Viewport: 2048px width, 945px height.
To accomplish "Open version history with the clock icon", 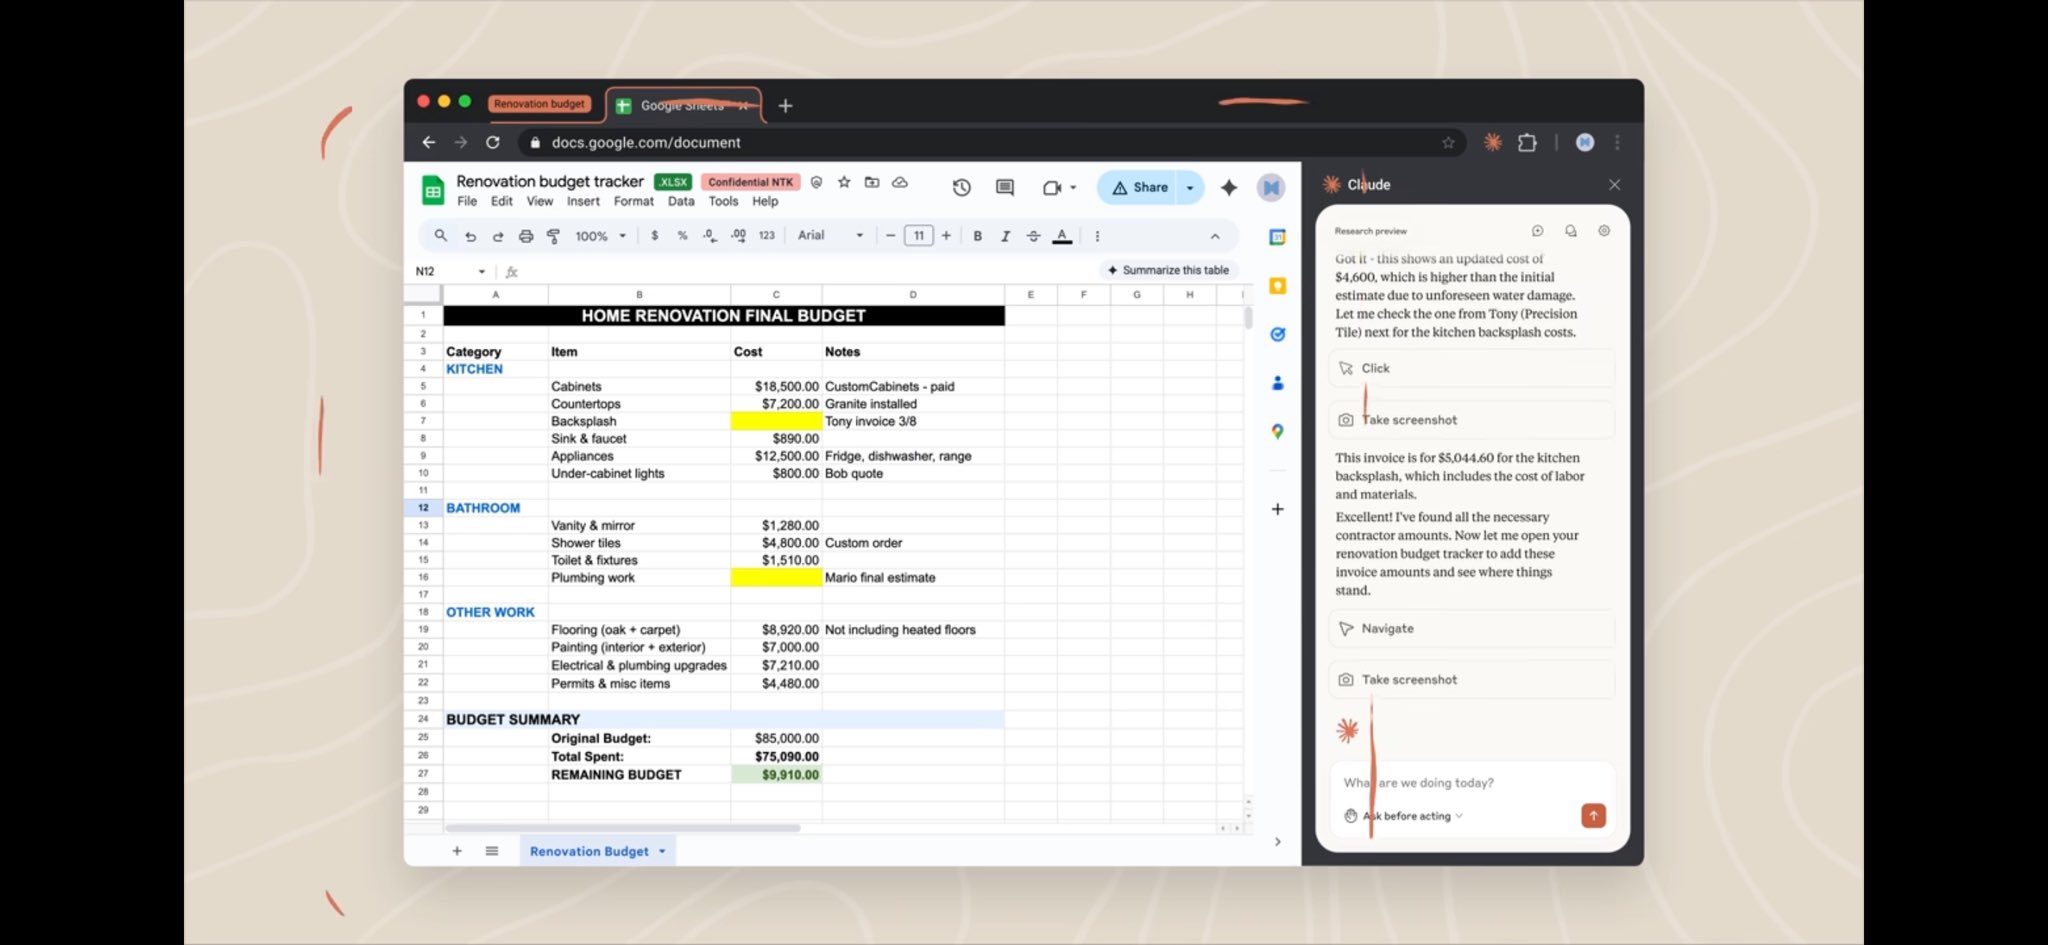I will click(x=961, y=187).
